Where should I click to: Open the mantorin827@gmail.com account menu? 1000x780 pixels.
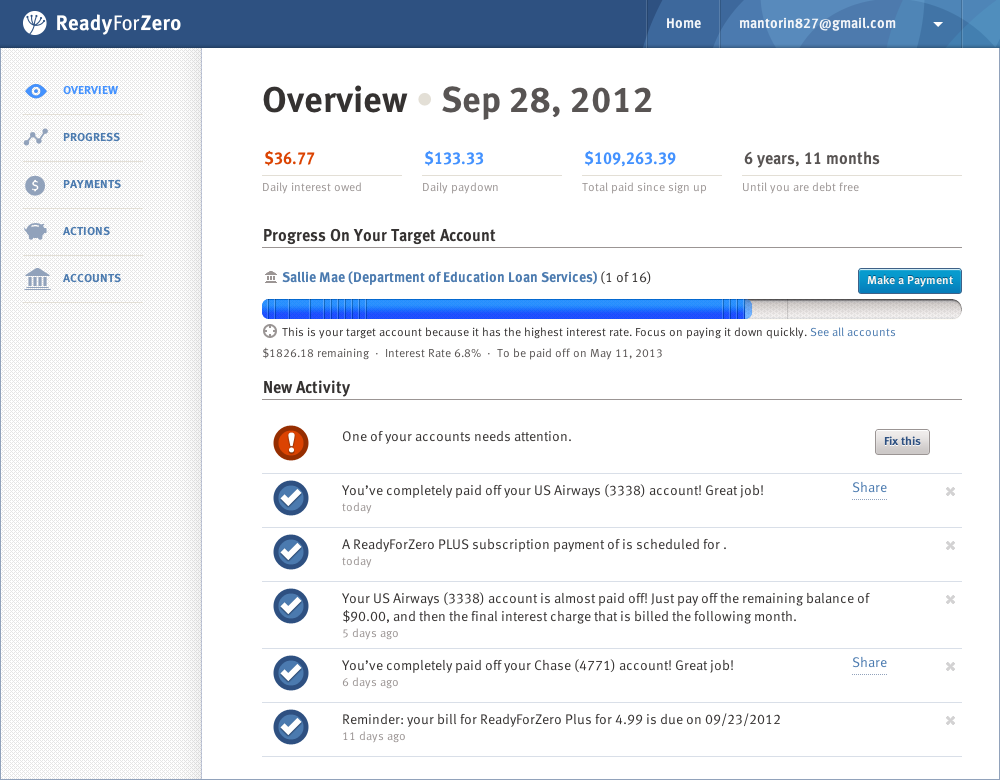tap(817, 24)
